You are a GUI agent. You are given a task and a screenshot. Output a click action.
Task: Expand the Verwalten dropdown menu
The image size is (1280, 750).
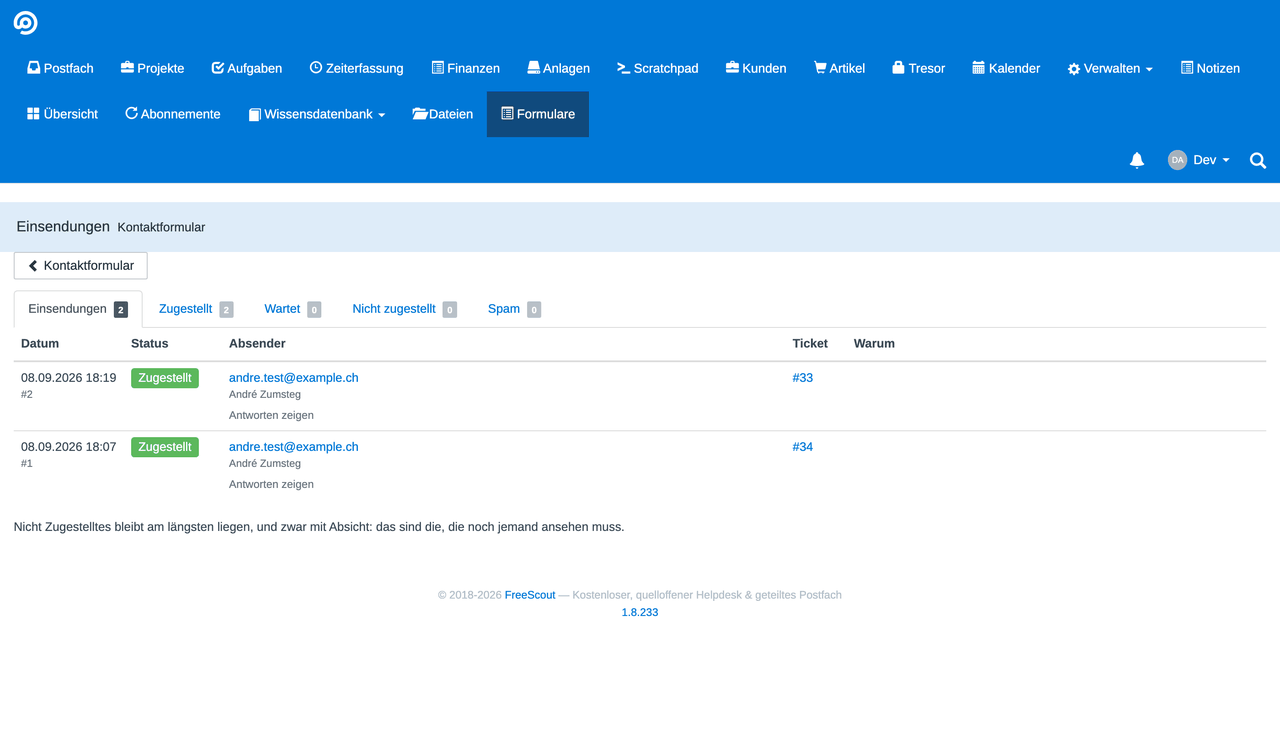(x=1110, y=68)
